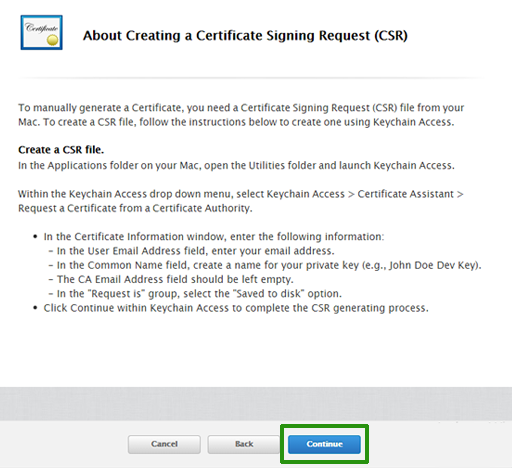Click the paragraph starting 'To manually generate a Certificate'
Screen dimensions: 512x468
click(241, 115)
